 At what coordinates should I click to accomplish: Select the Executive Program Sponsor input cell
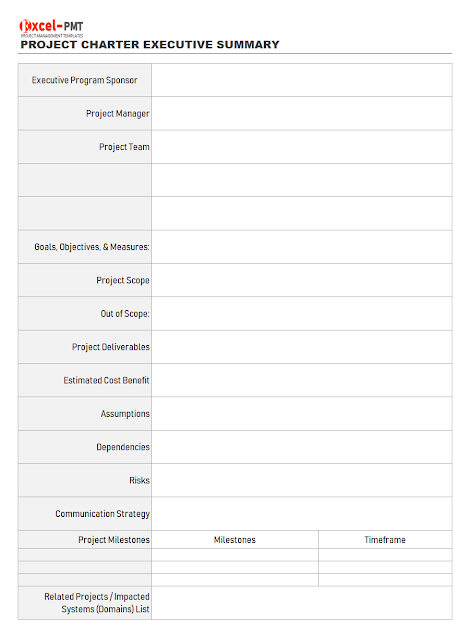[302, 80]
